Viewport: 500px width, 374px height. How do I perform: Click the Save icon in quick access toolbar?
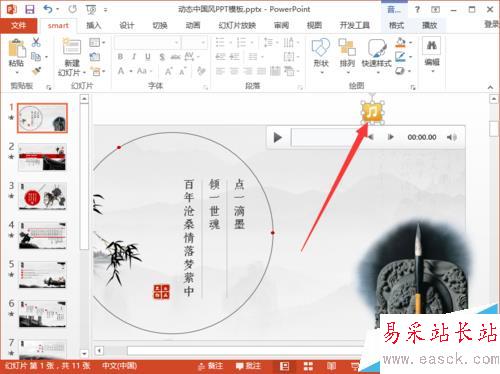(x=30, y=9)
